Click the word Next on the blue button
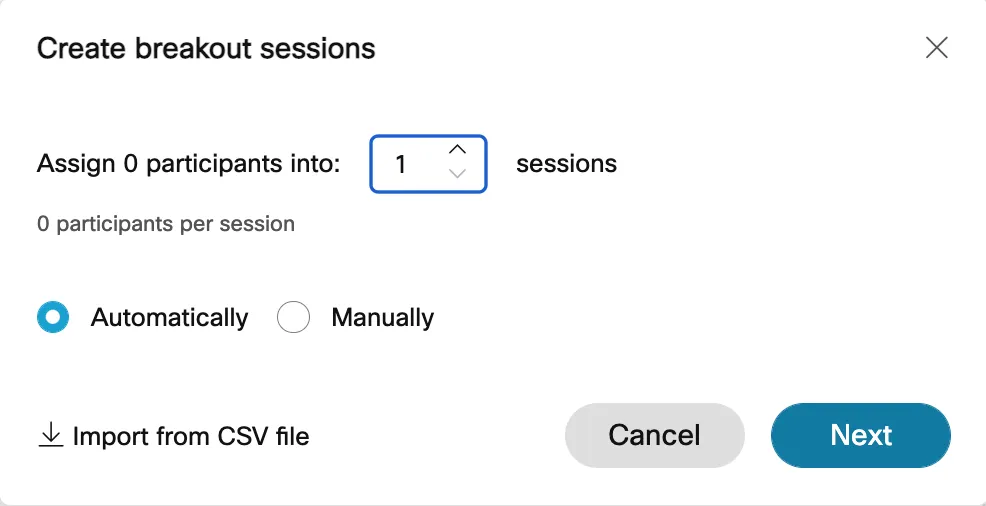 tap(861, 435)
